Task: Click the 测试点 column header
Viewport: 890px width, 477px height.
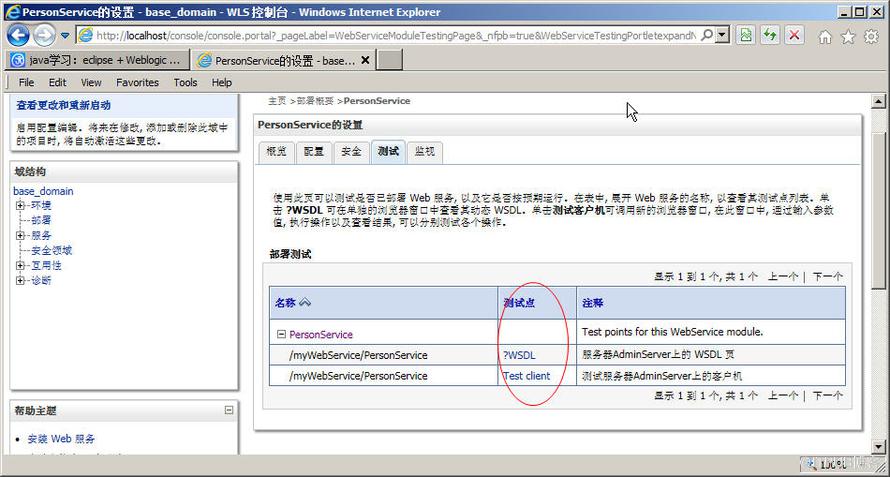Action: pyautogui.click(x=519, y=303)
